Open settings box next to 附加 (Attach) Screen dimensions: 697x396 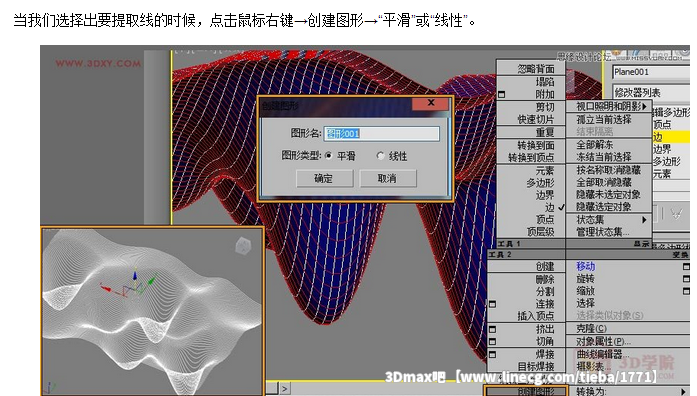coord(502,94)
